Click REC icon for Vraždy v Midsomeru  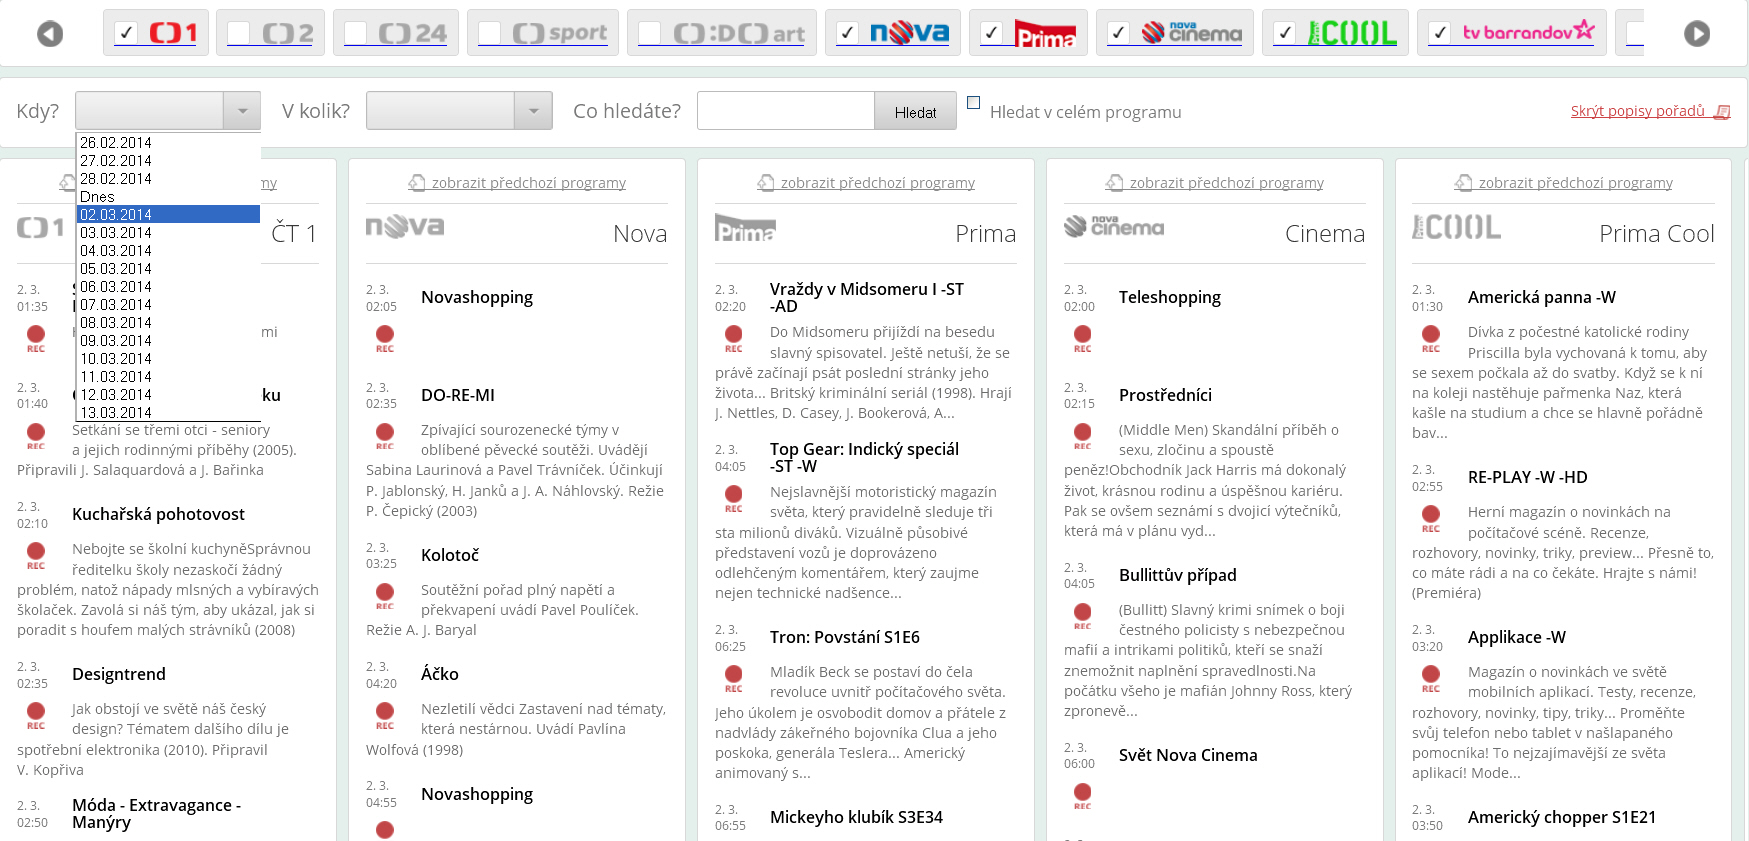point(734,339)
